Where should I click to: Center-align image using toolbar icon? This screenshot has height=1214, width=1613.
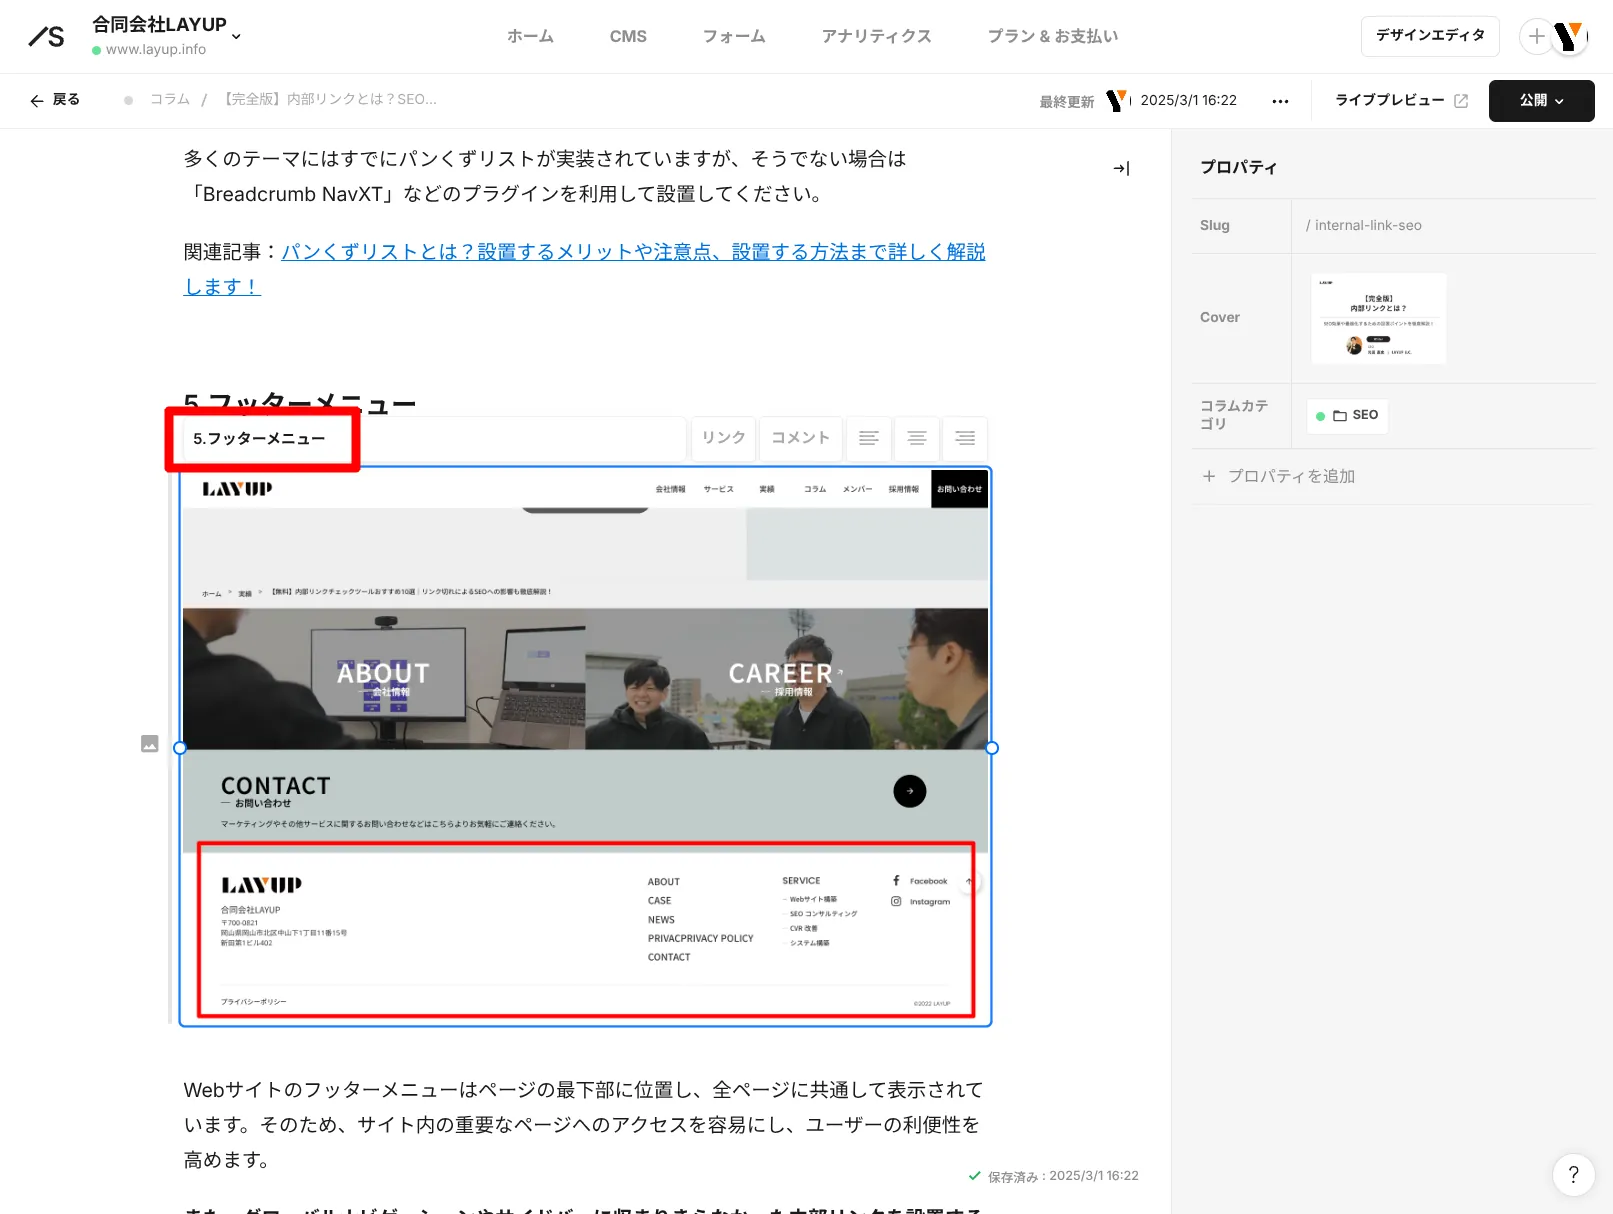[x=917, y=438]
